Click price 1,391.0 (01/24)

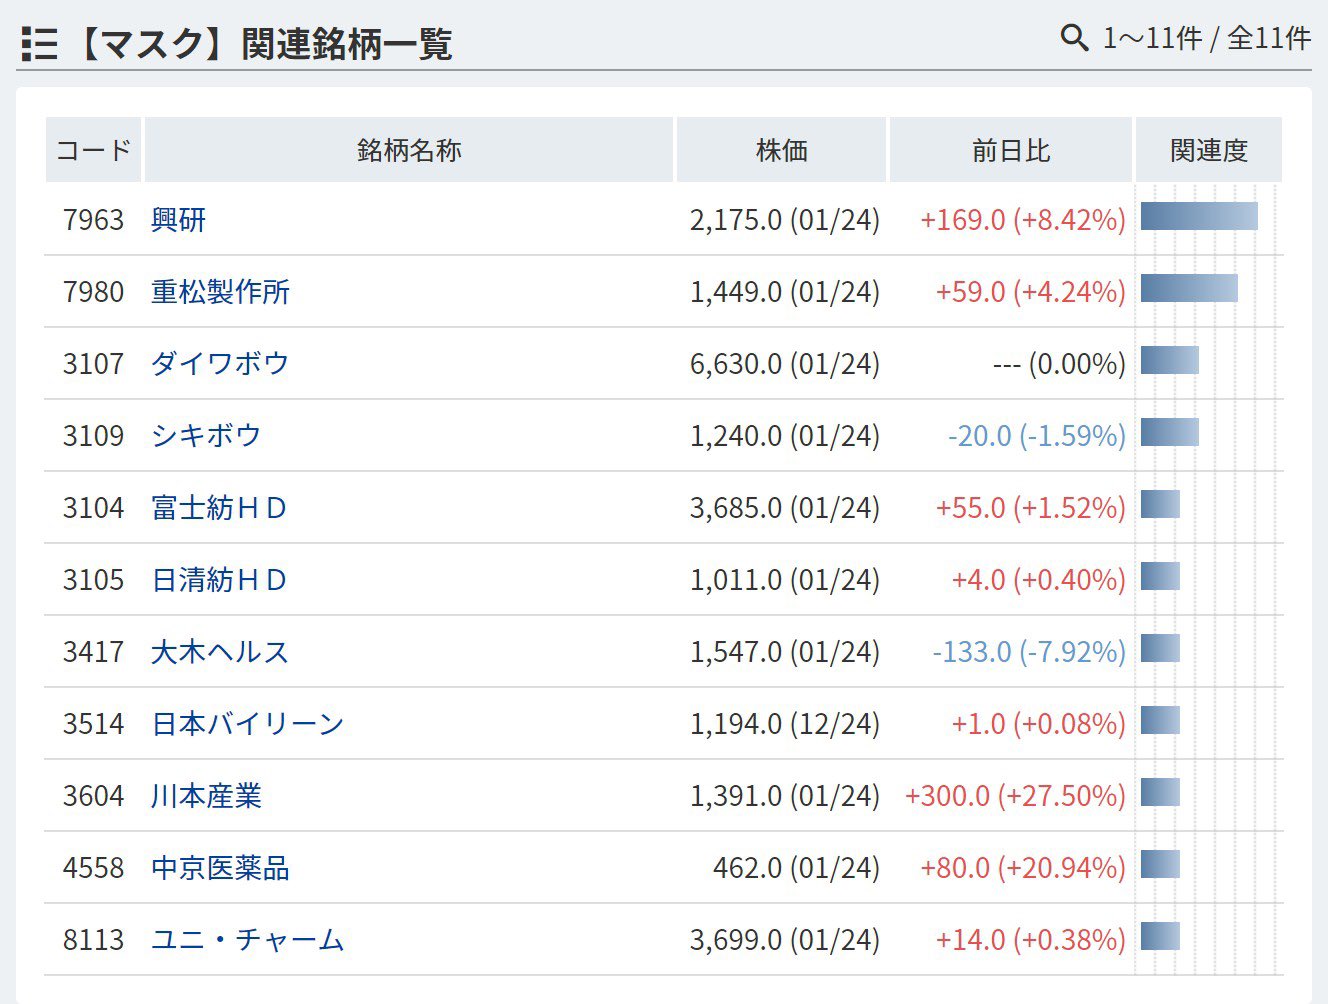785,796
